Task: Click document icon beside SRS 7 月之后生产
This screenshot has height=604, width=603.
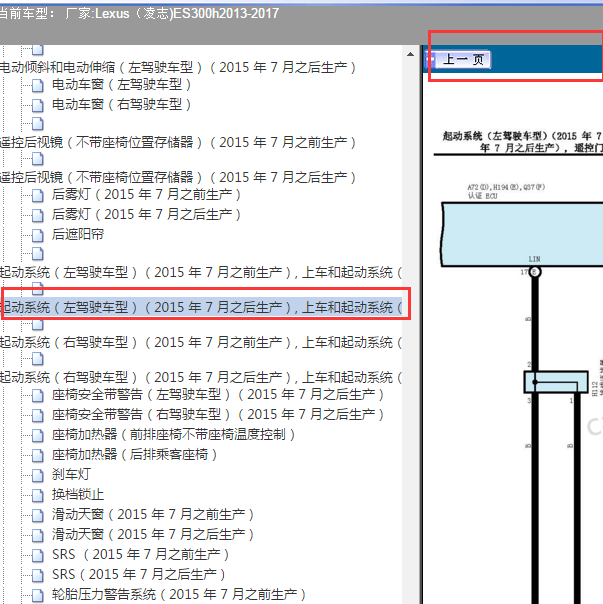Action: pyautogui.click(x=37, y=575)
